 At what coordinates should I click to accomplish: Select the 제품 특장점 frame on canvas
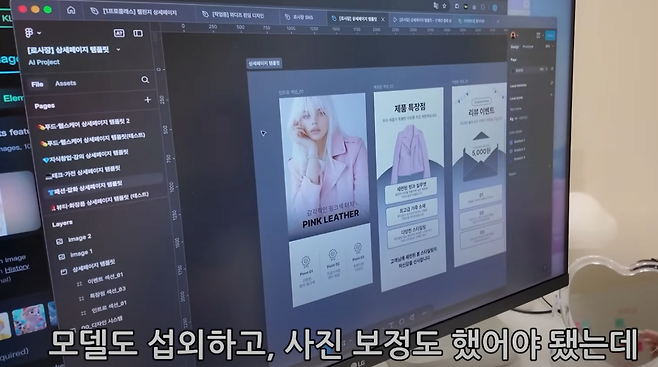point(411,189)
